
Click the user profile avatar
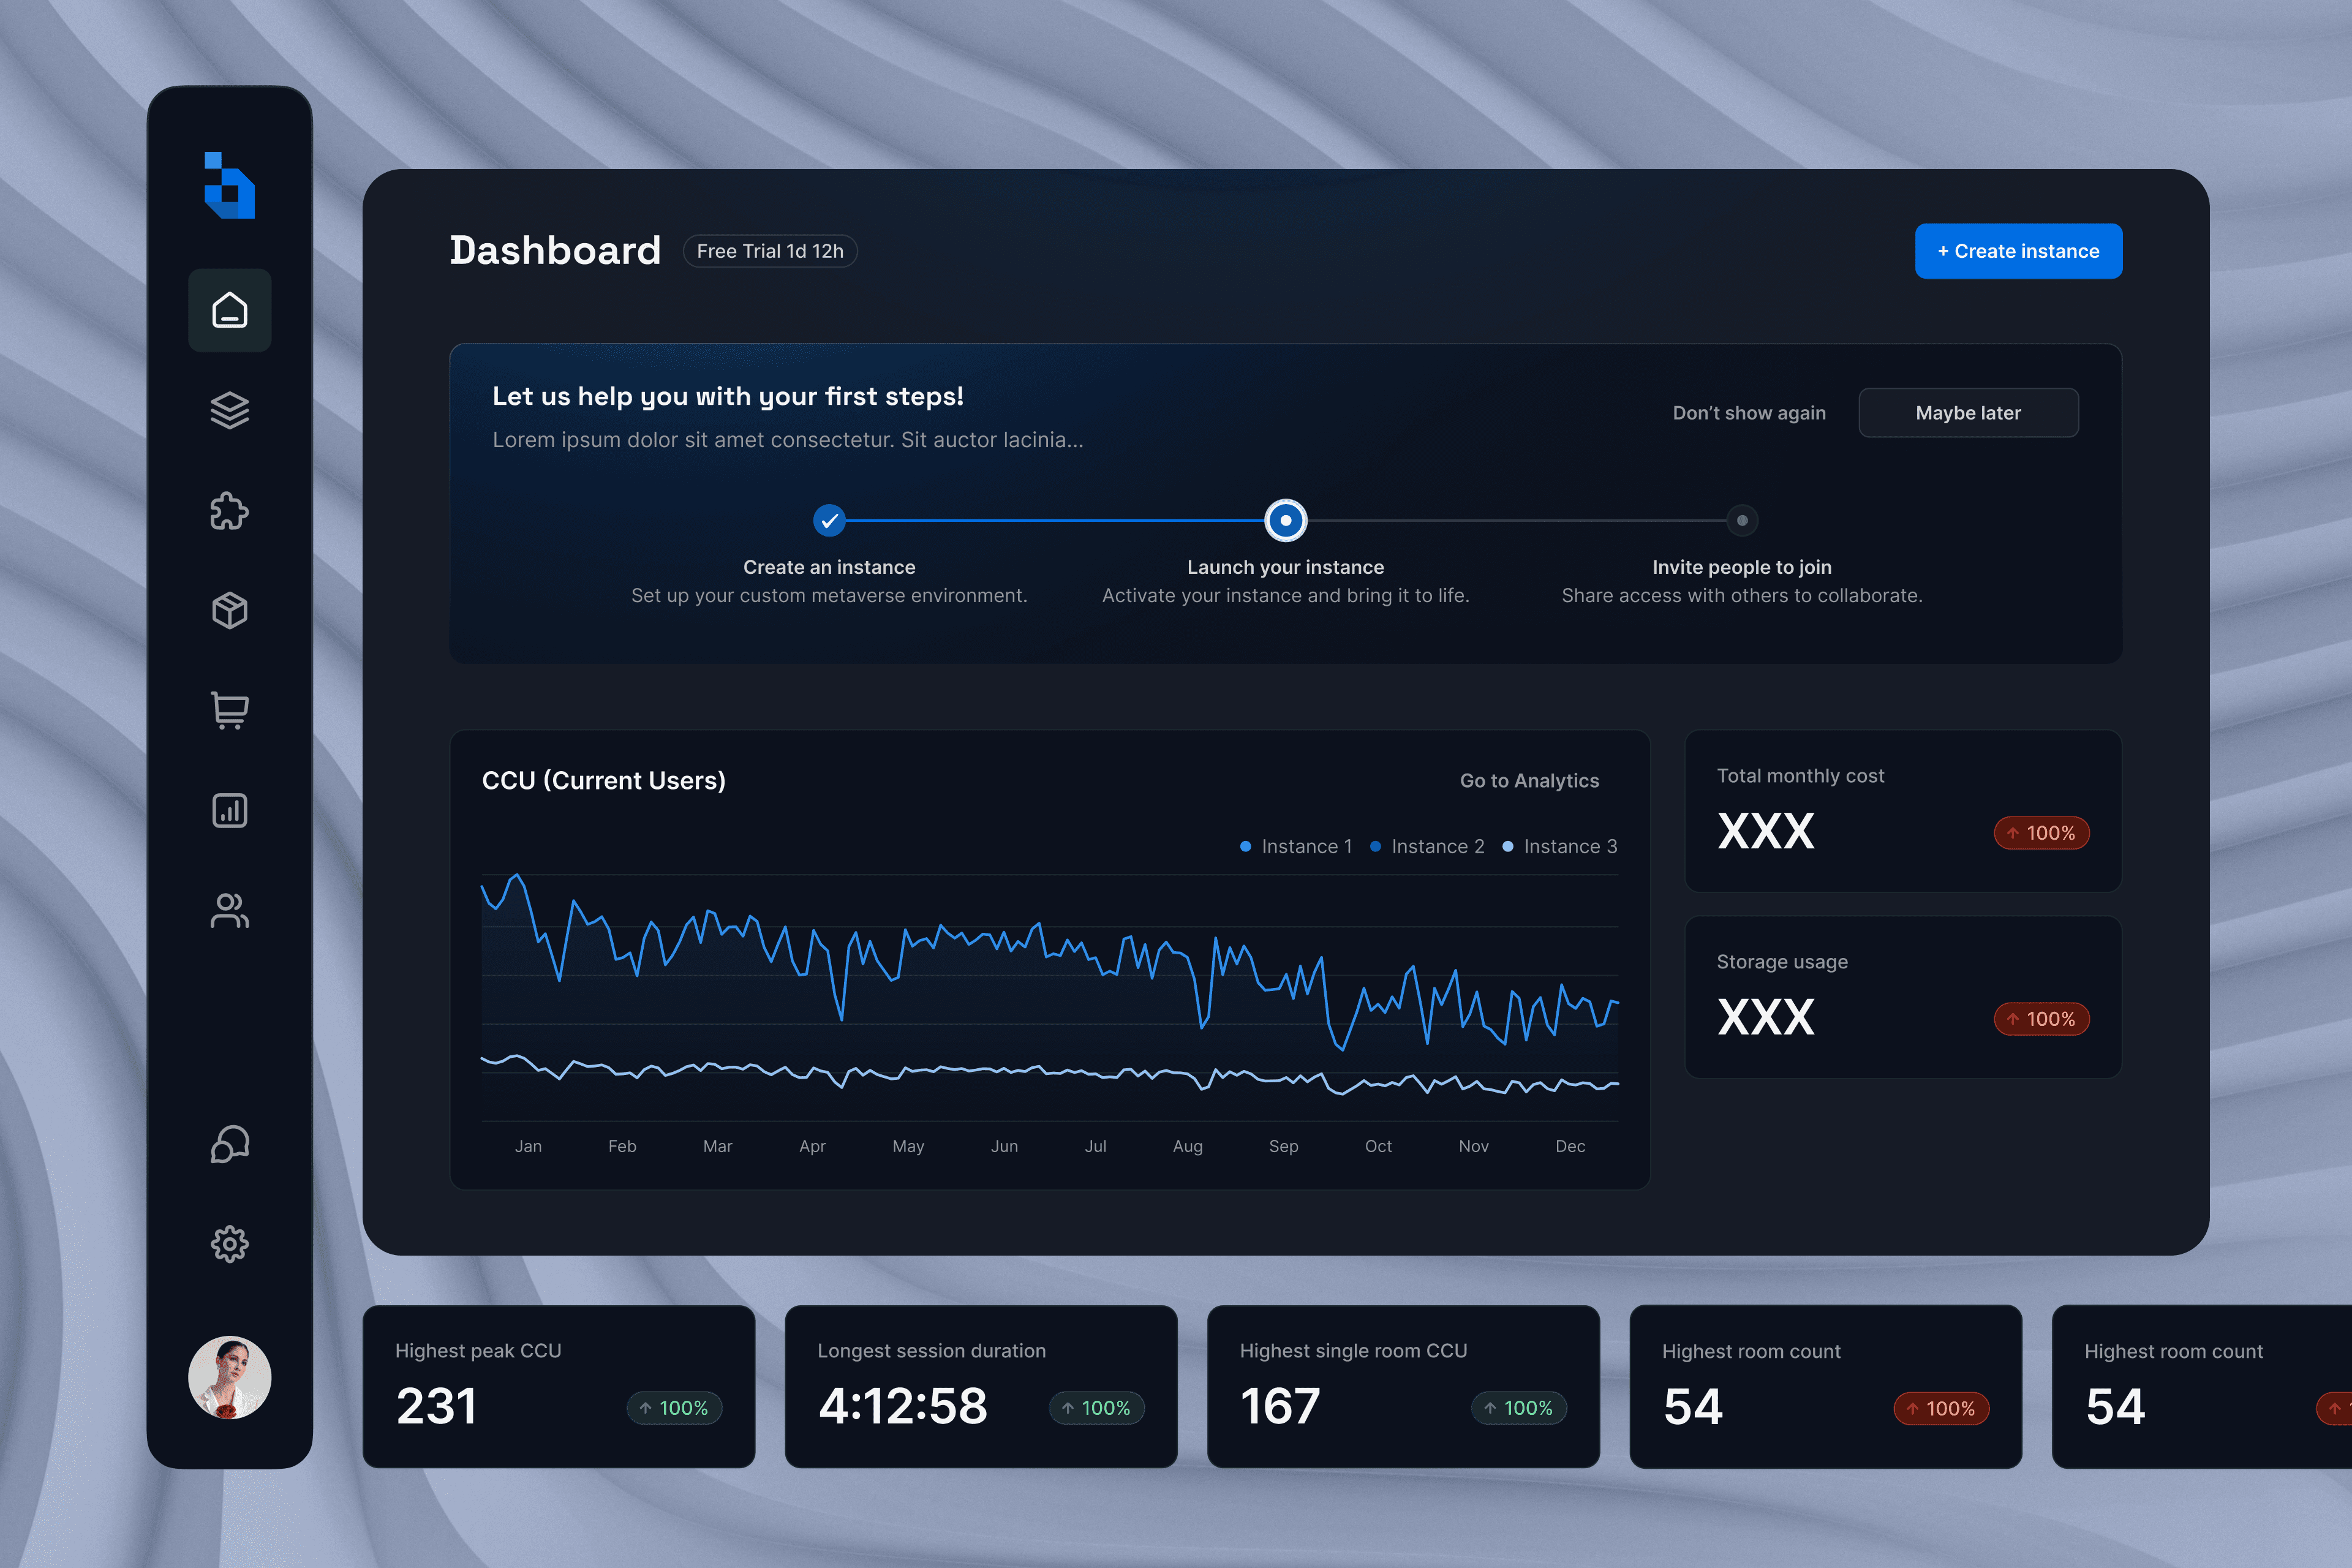click(229, 1377)
